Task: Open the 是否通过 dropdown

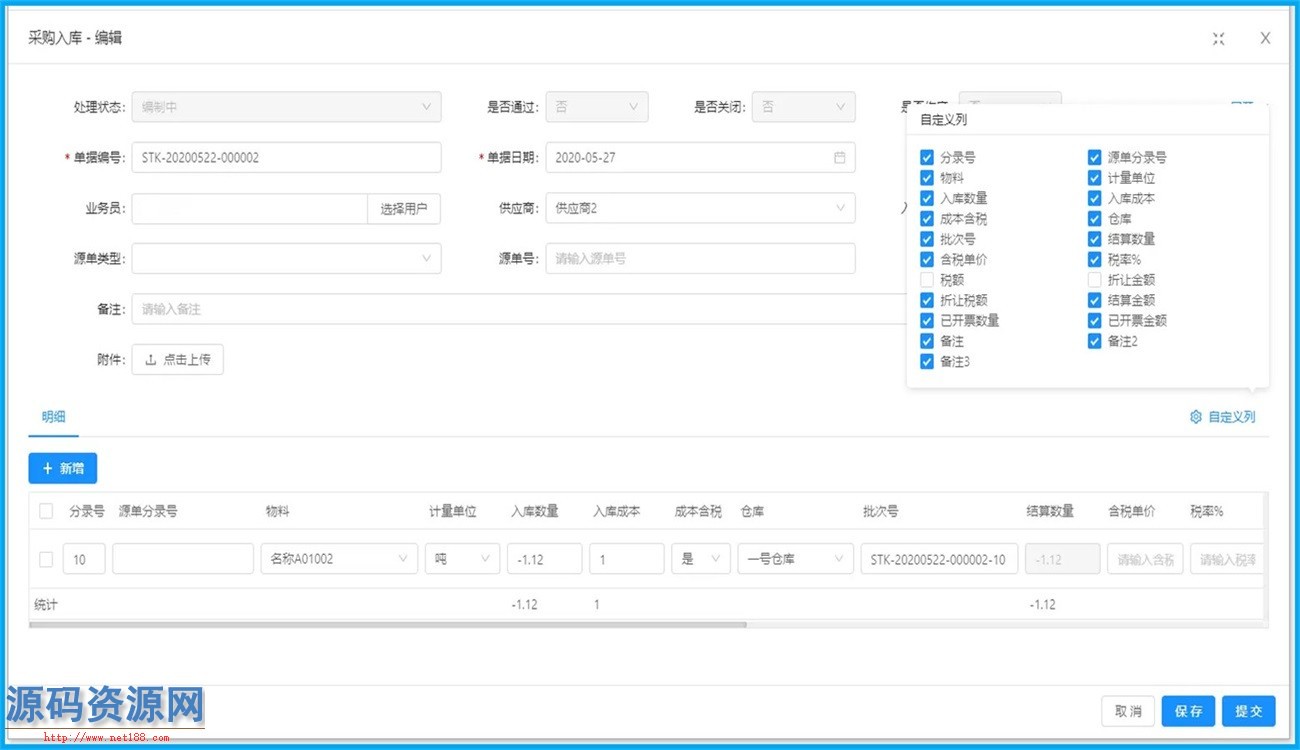Action: click(x=597, y=107)
